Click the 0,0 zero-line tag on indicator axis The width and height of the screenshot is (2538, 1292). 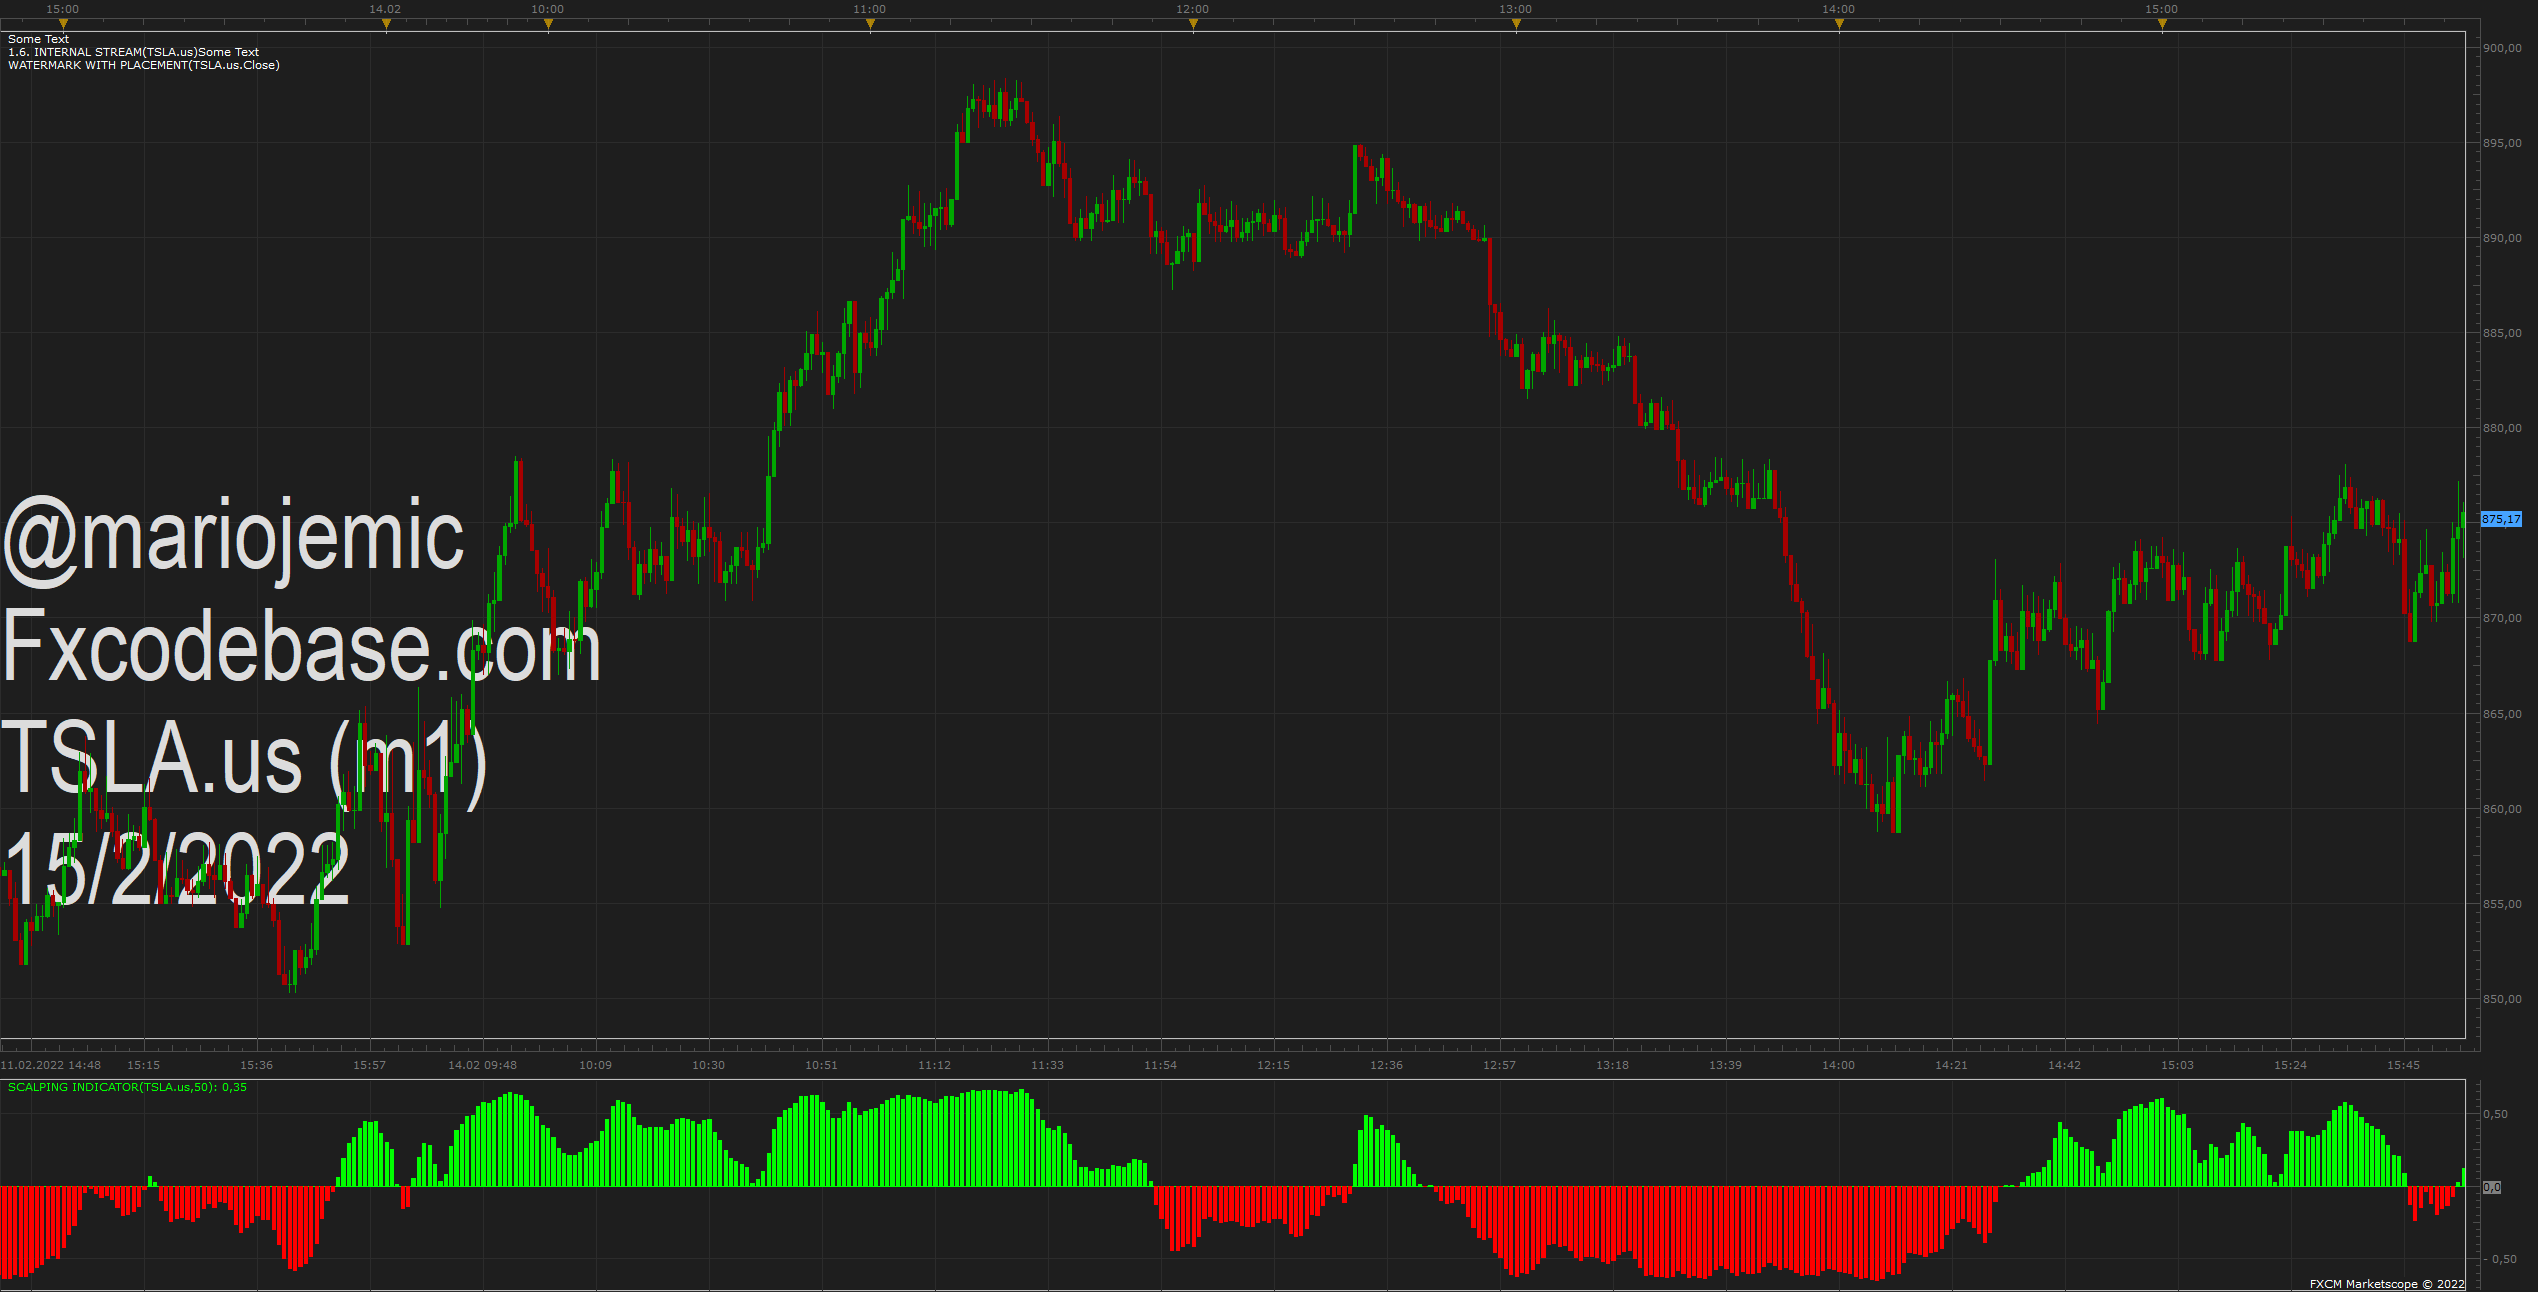[x=2492, y=1187]
